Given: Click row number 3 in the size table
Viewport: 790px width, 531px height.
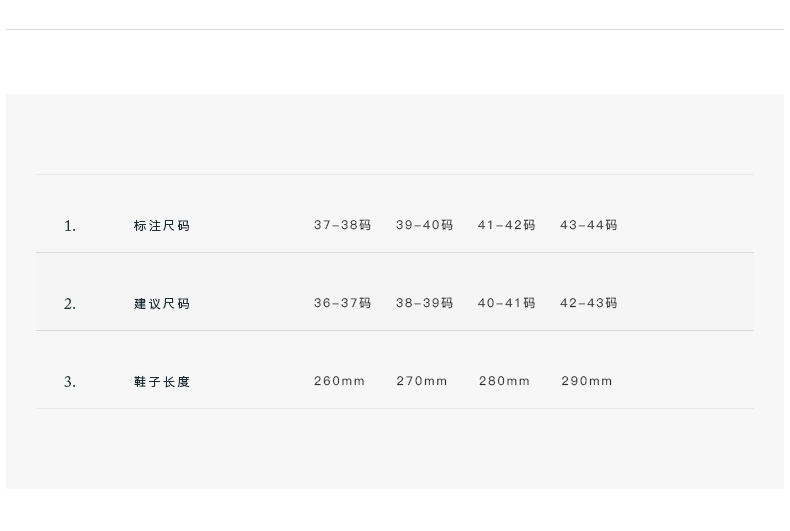Looking at the screenshot, I should click(70, 382).
